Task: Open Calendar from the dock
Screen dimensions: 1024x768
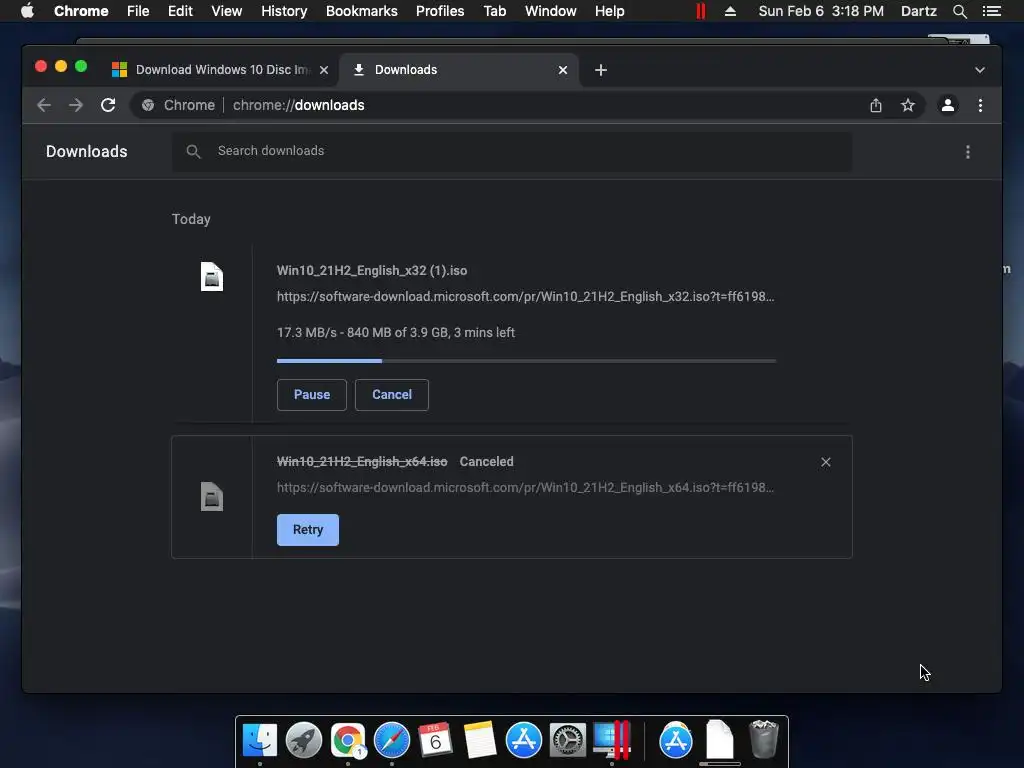Action: (436, 741)
